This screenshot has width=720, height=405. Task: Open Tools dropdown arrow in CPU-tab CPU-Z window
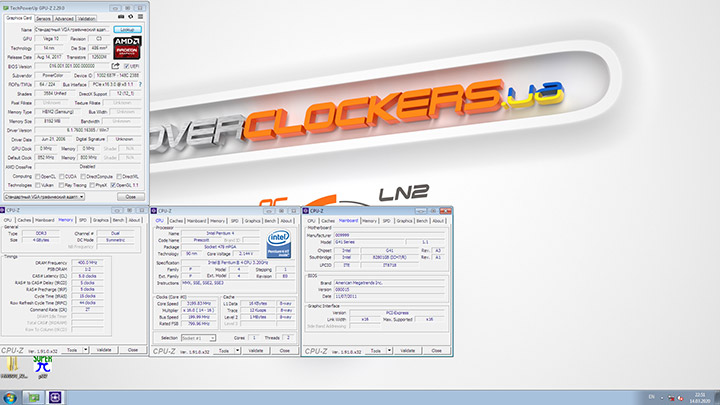pyautogui.click(x=237, y=351)
